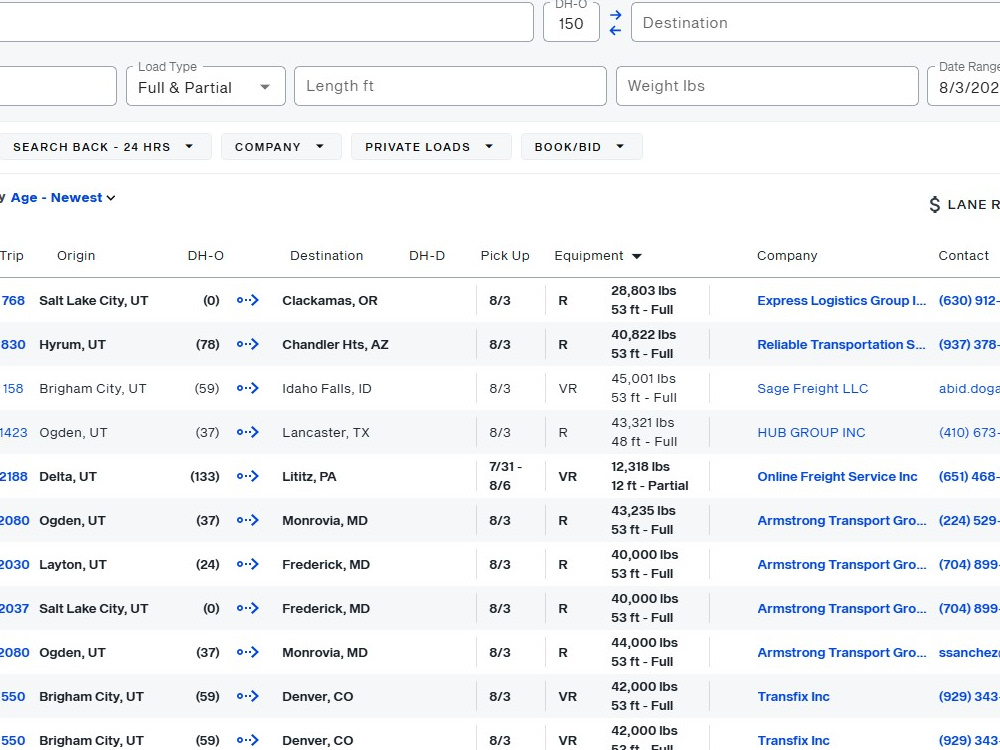
Task: Click trip distance 2030 link
Action: [x=15, y=564]
